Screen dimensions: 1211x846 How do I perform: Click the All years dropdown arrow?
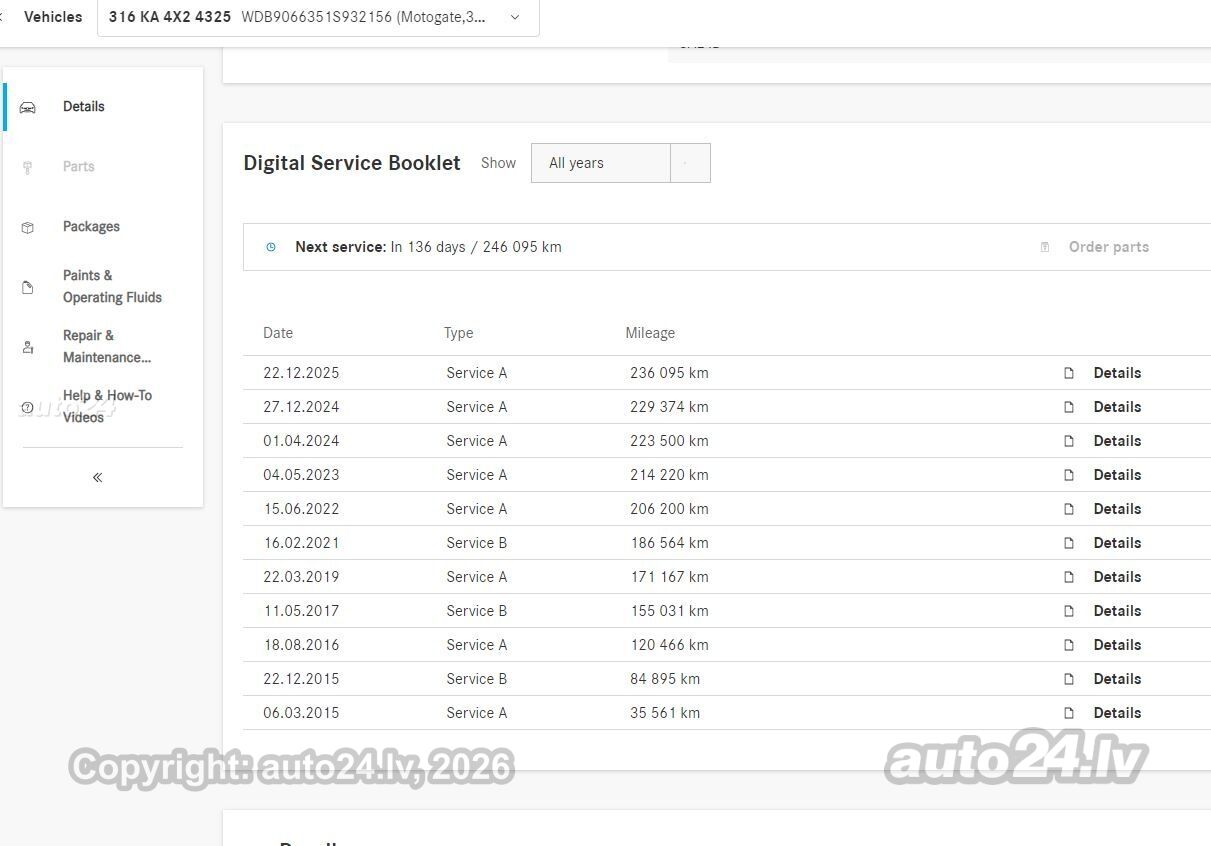coord(690,163)
